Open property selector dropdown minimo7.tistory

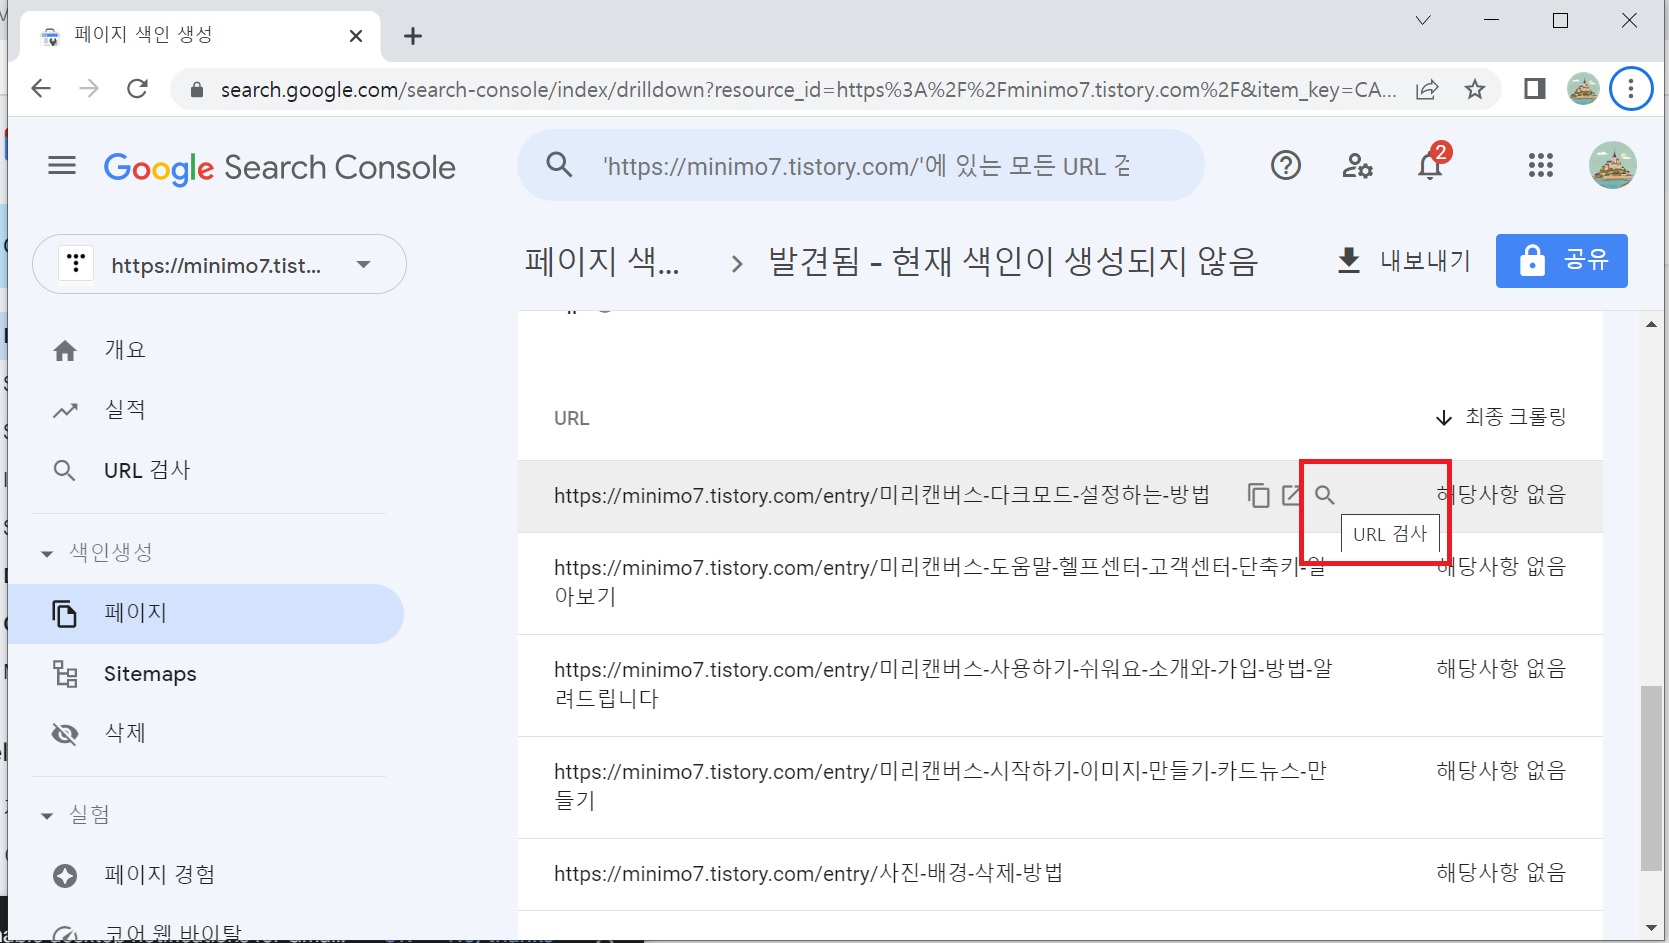[219, 265]
